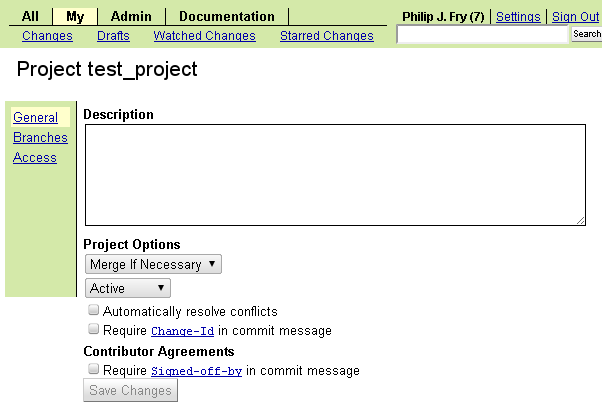Click in the Description text area
Image resolution: width=602 pixels, height=406 pixels.
pyautogui.click(x=334, y=175)
